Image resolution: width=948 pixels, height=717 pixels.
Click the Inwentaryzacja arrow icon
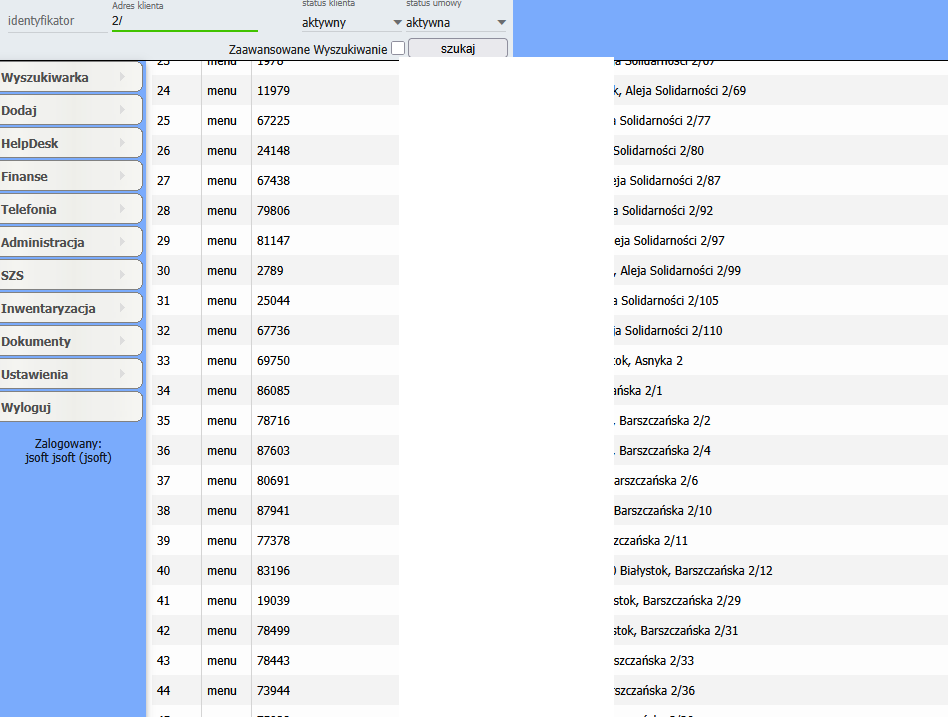point(122,309)
